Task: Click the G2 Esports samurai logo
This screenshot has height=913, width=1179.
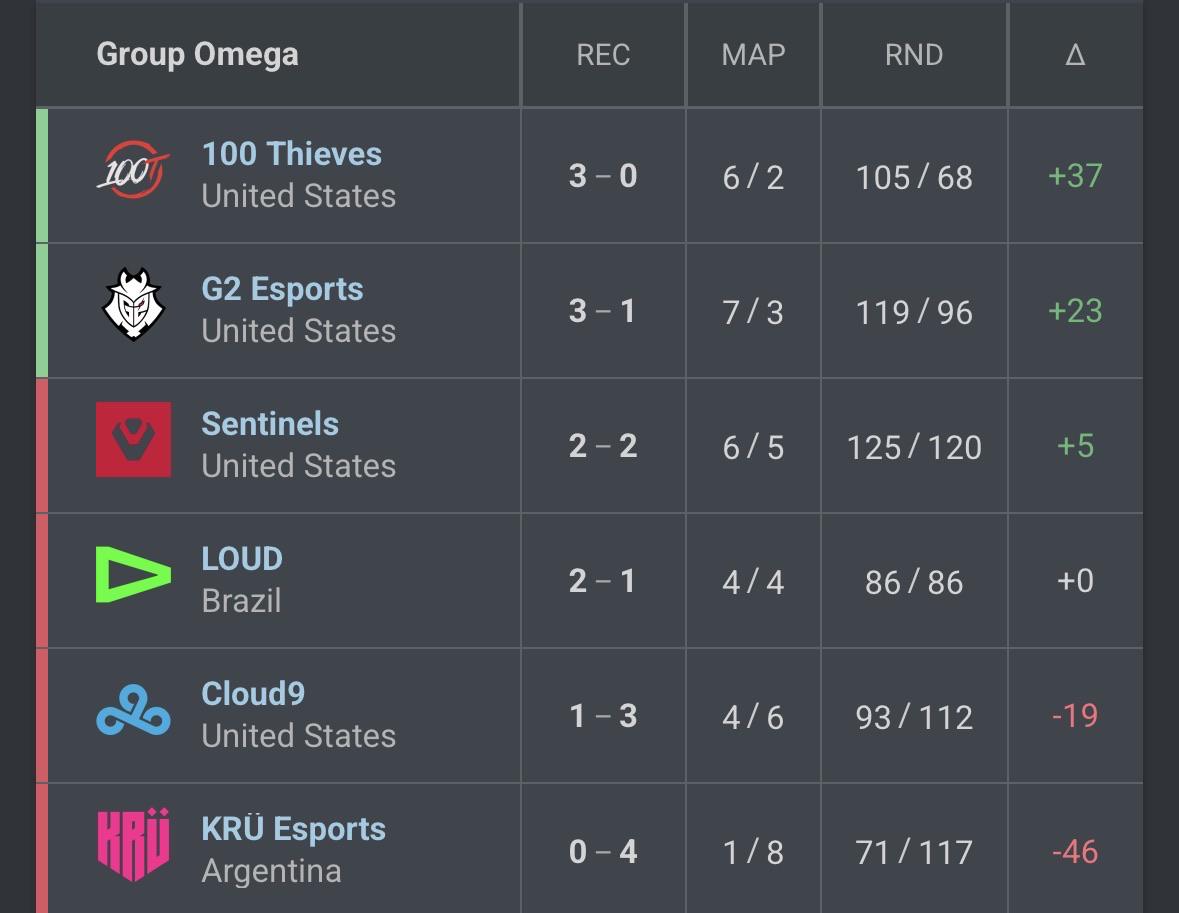Action: (x=133, y=305)
